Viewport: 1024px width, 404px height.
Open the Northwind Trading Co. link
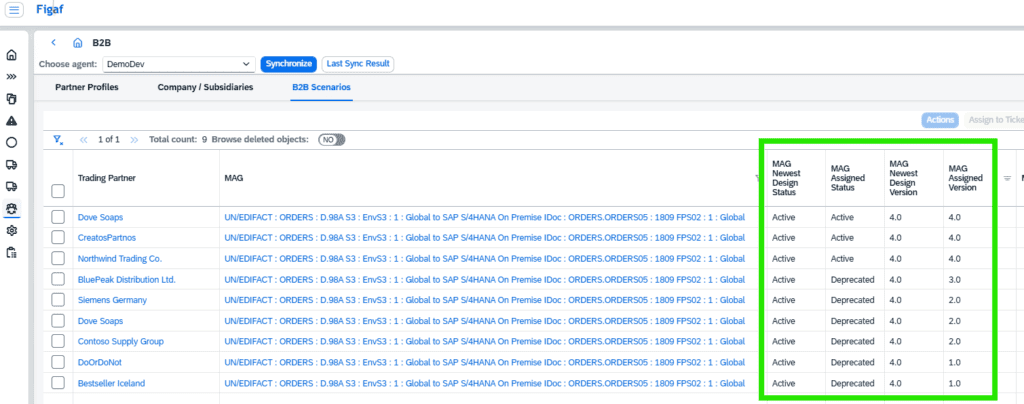[120, 258]
